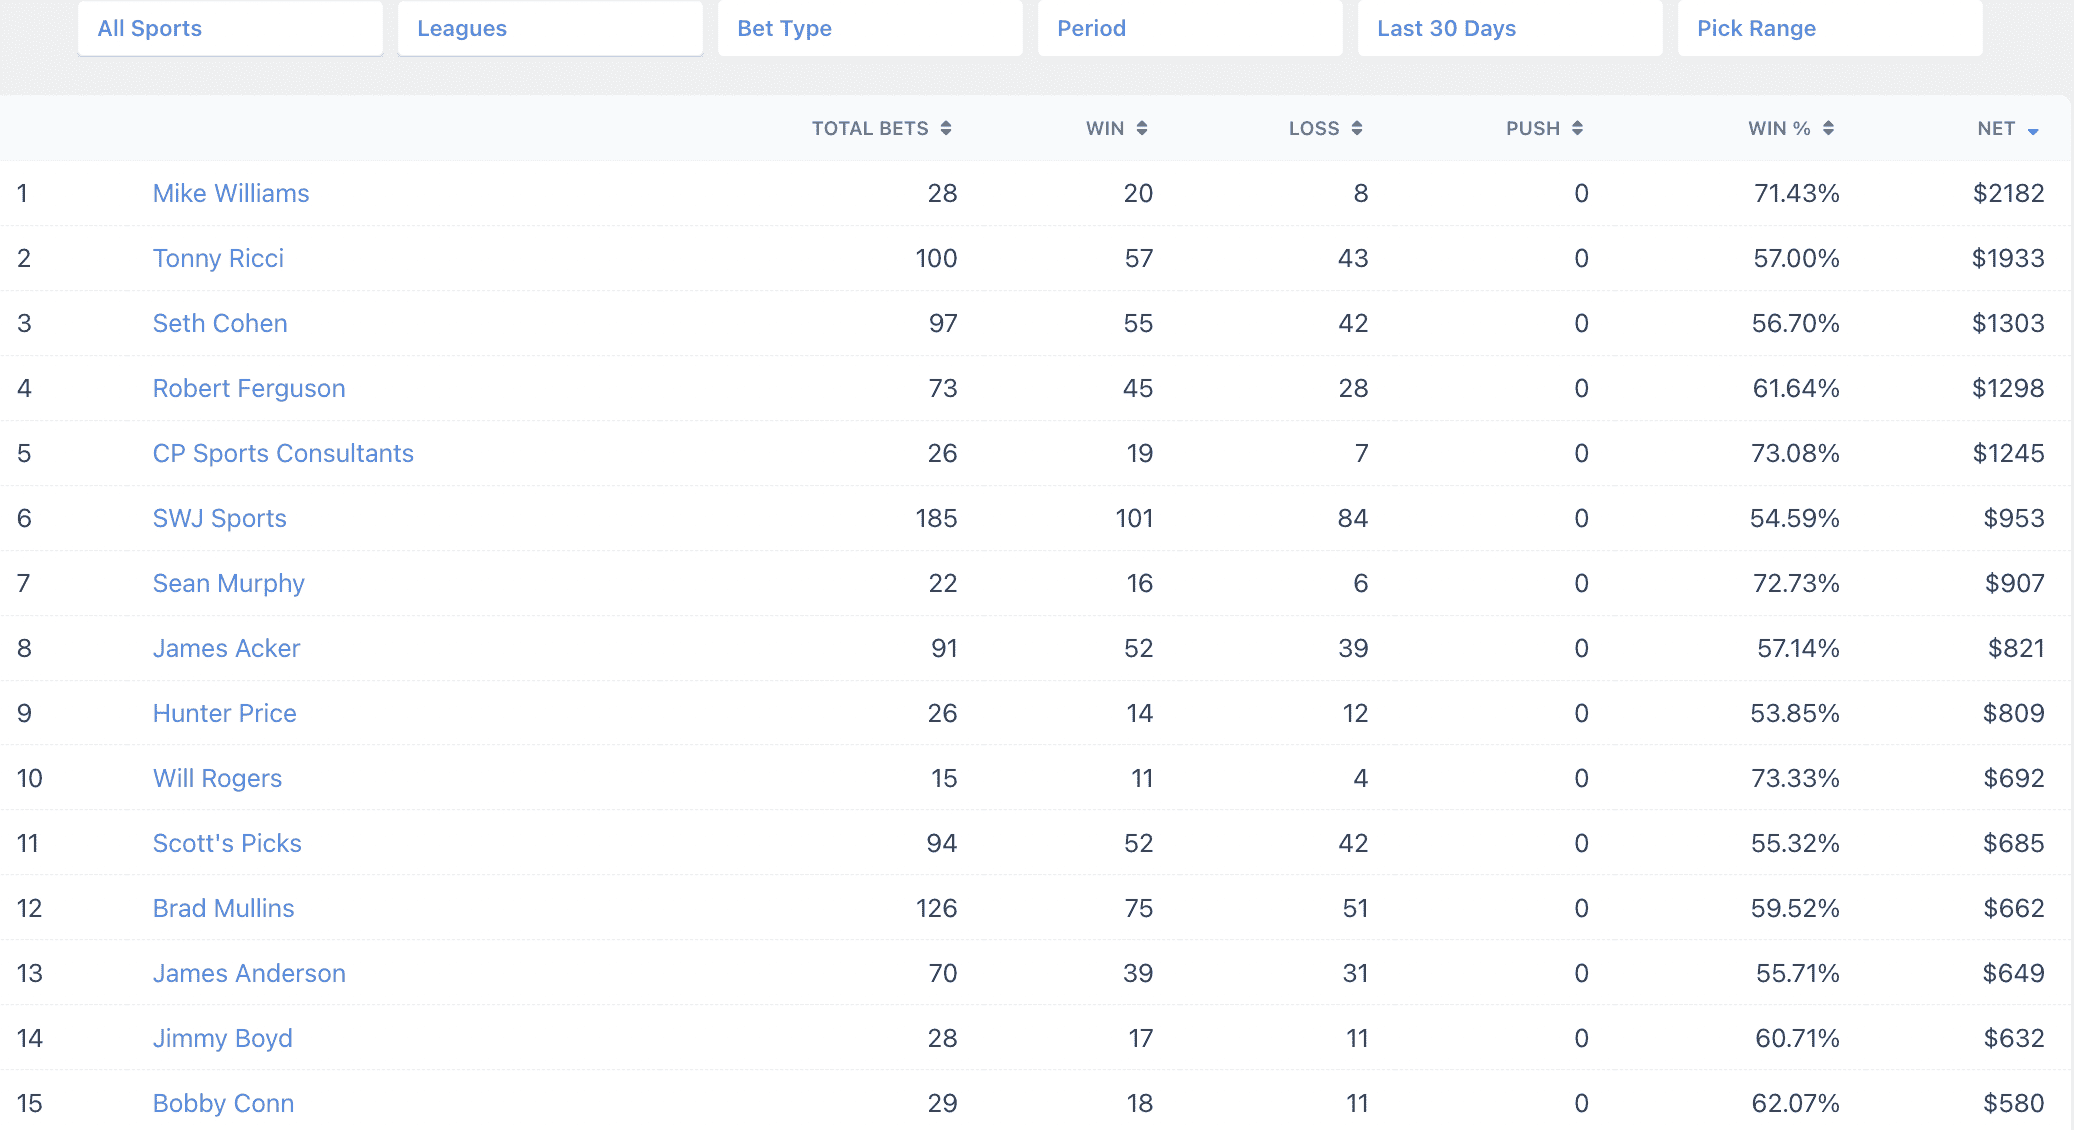Toggle the Net column sort direction
The width and height of the screenshot is (2074, 1130).
pyautogui.click(x=2008, y=128)
